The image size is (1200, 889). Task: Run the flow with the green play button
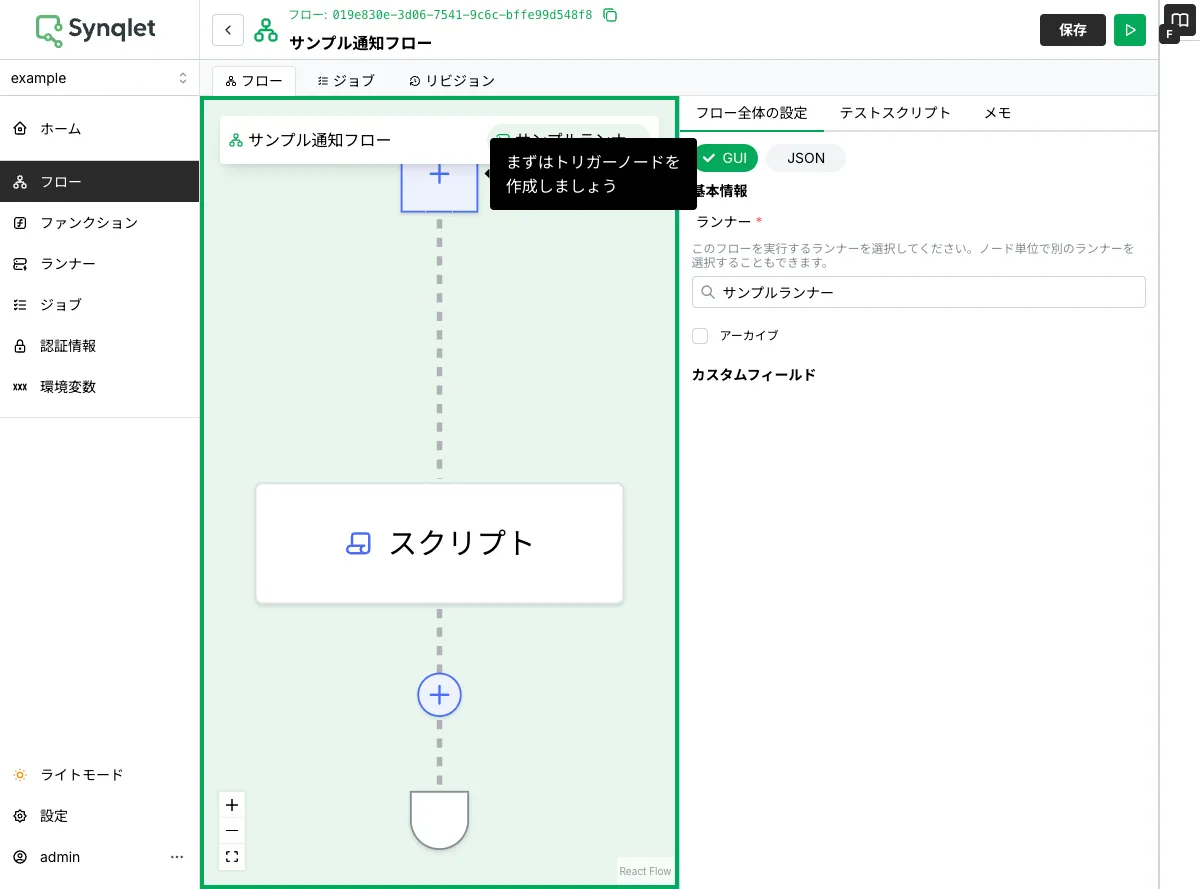tap(1130, 30)
